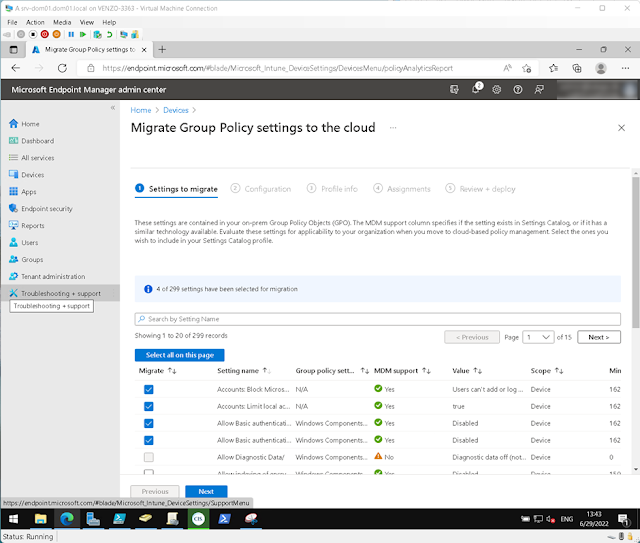Open the browser profile avatar
The width and height of the screenshot is (640, 543).
pyautogui.click(x=600, y=68)
